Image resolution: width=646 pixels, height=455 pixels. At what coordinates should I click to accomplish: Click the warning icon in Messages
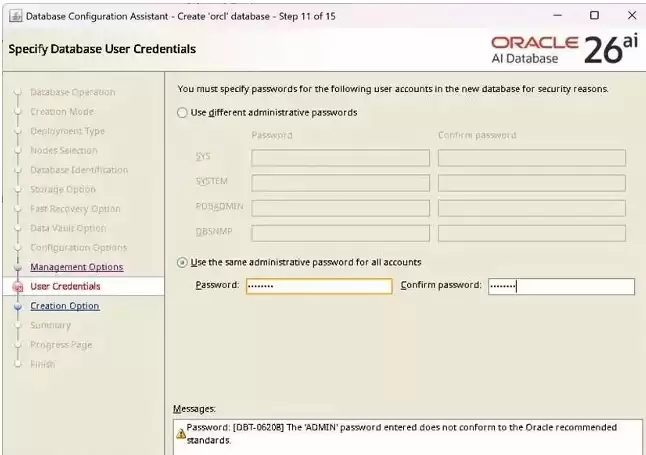click(x=180, y=434)
